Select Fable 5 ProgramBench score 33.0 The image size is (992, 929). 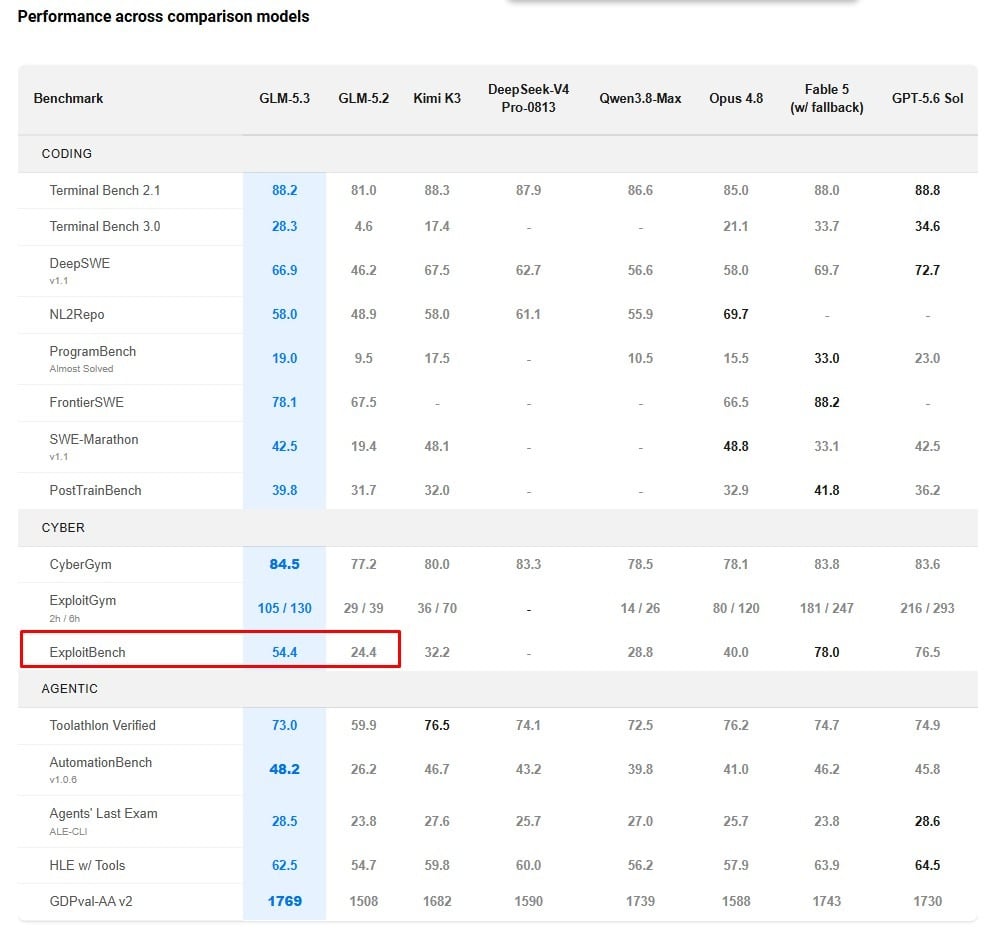coord(826,358)
